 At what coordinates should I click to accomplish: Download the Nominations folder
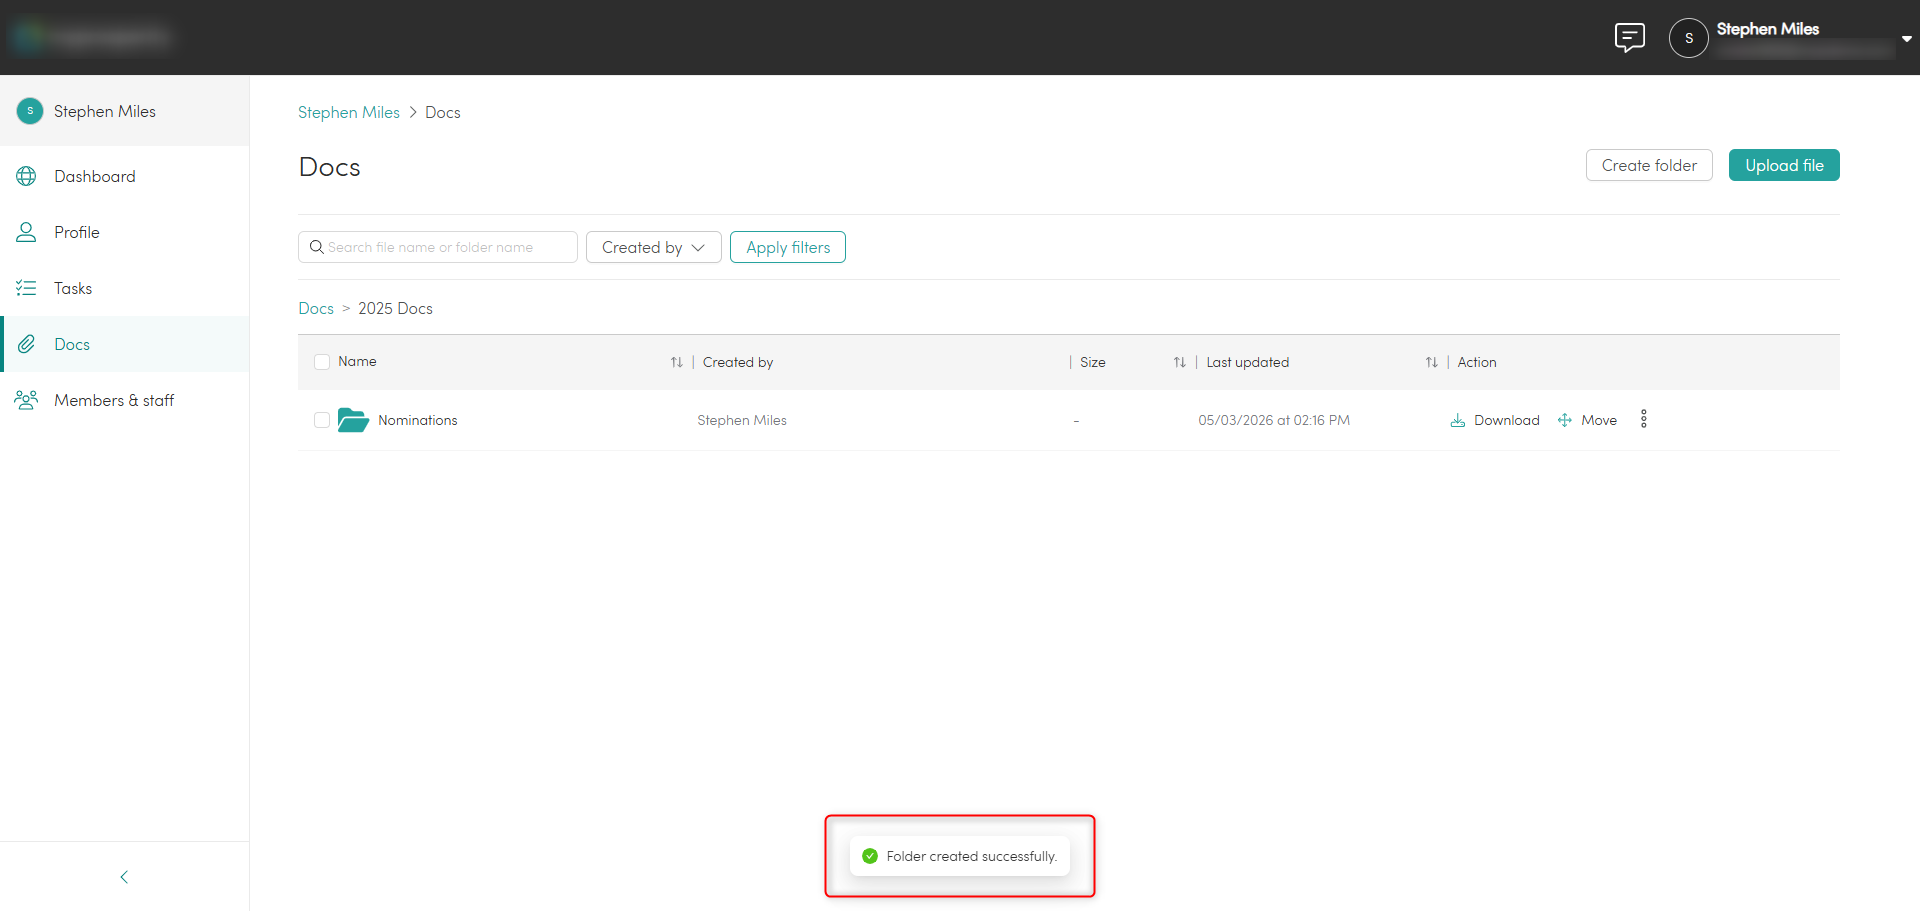(1495, 420)
